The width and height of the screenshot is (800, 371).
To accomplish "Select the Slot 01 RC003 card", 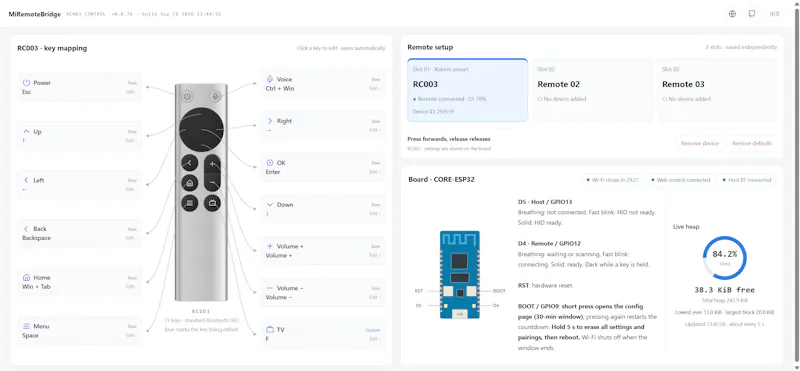I will [x=467, y=90].
